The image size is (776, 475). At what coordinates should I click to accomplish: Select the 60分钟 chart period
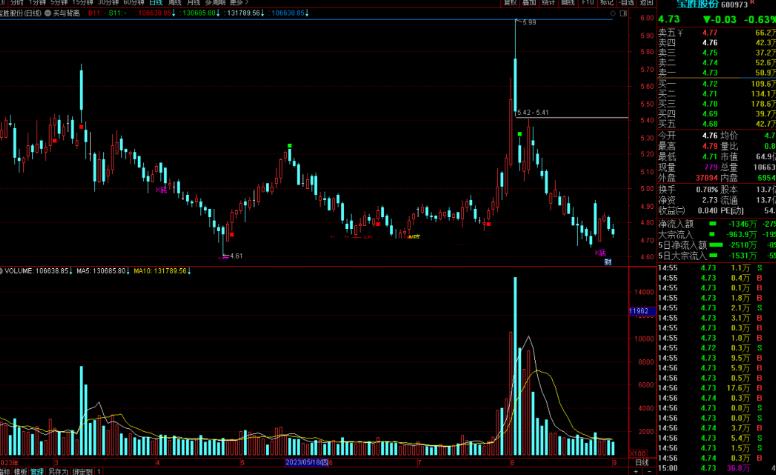134,2
